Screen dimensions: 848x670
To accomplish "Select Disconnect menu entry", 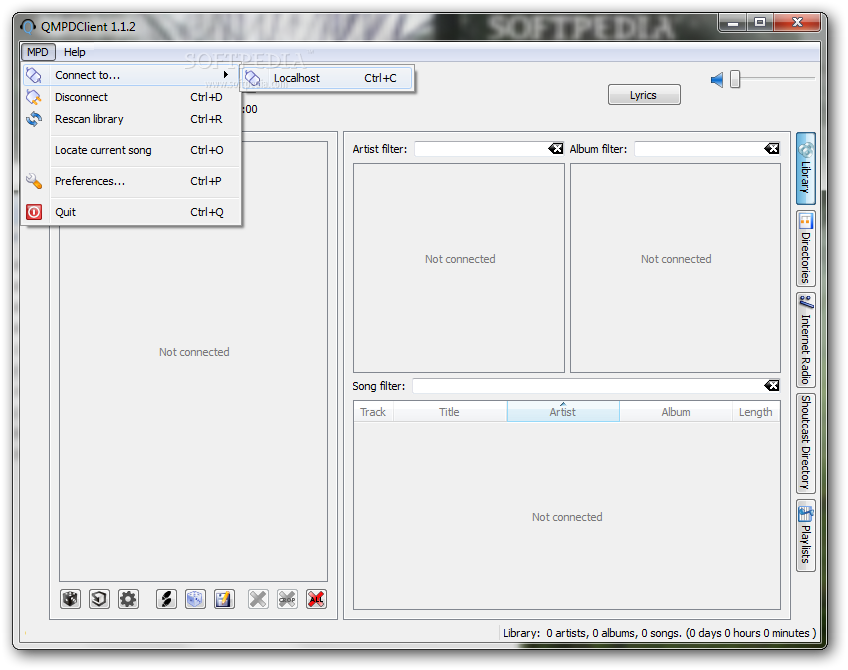I will [131, 97].
